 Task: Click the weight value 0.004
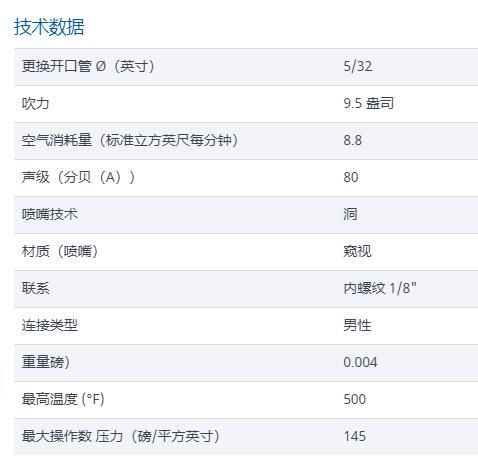click(360, 362)
